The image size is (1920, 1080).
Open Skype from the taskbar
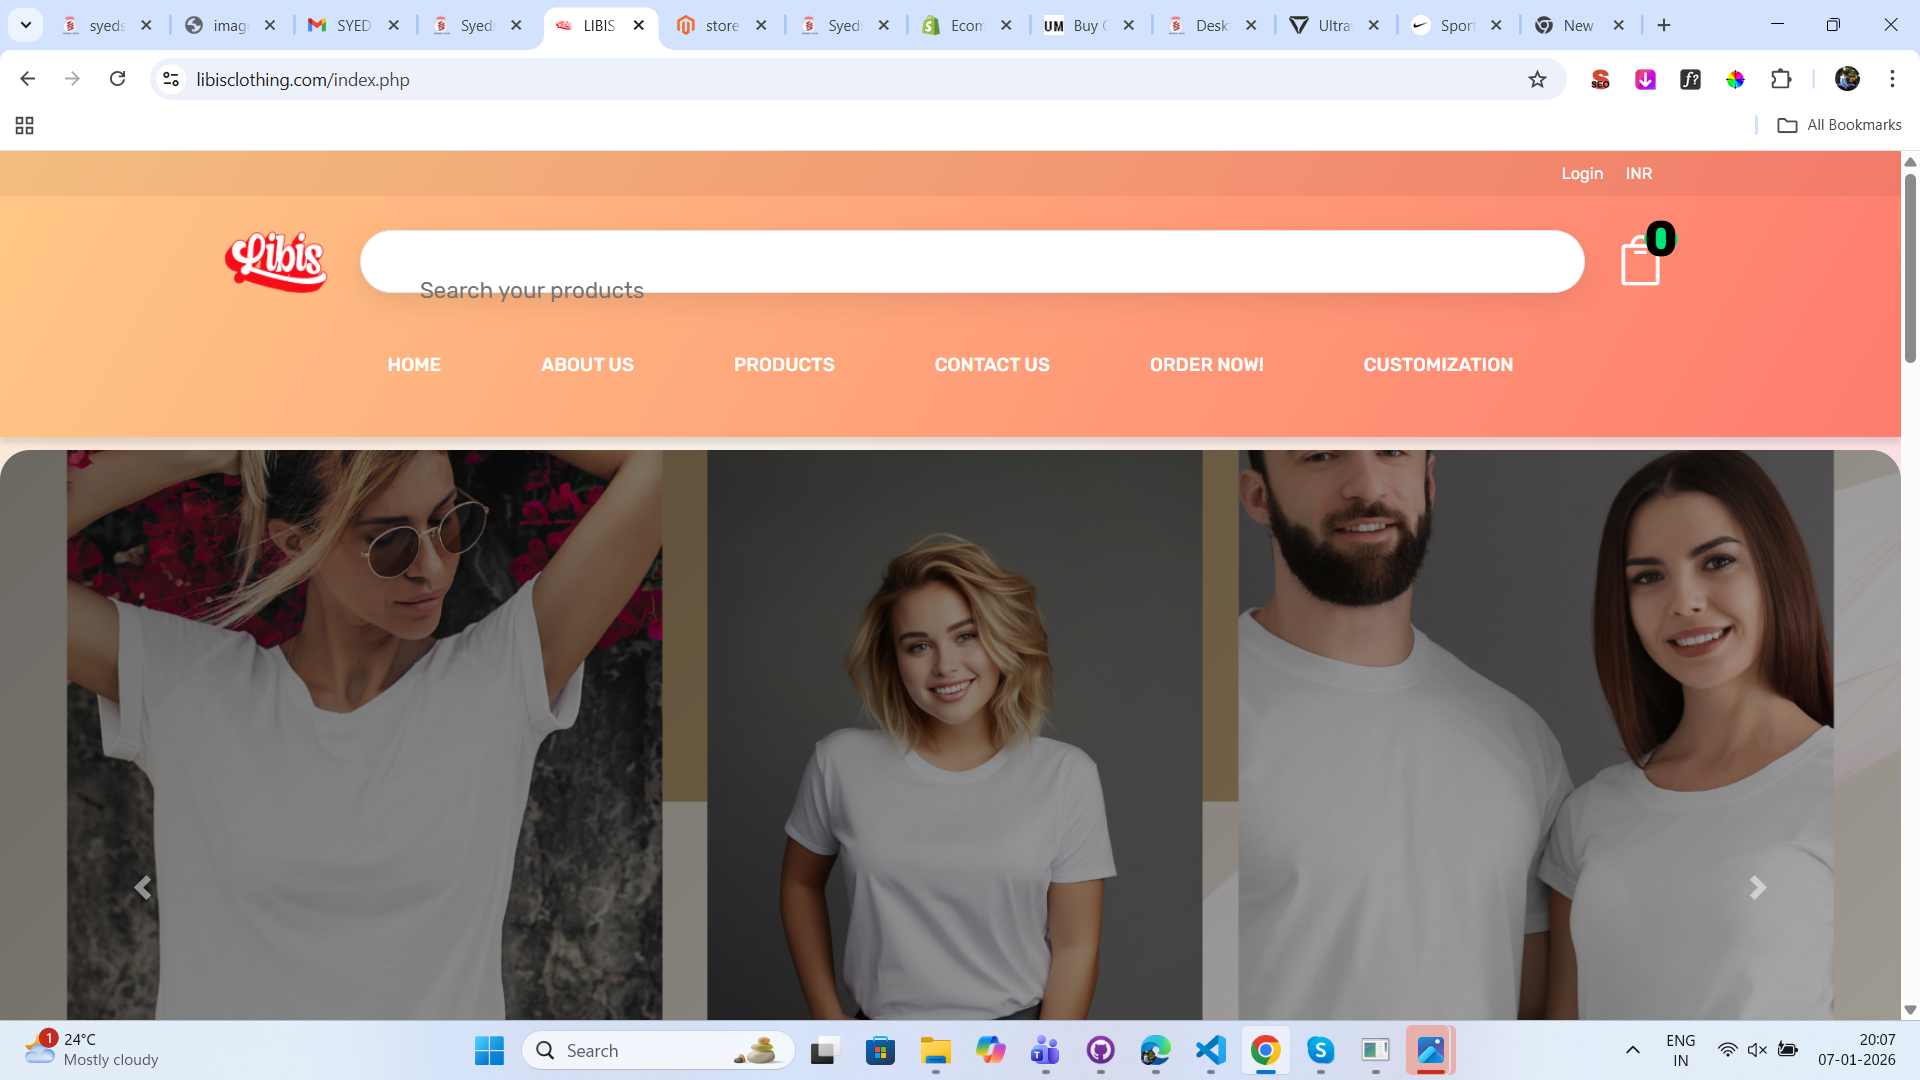pos(1320,1050)
